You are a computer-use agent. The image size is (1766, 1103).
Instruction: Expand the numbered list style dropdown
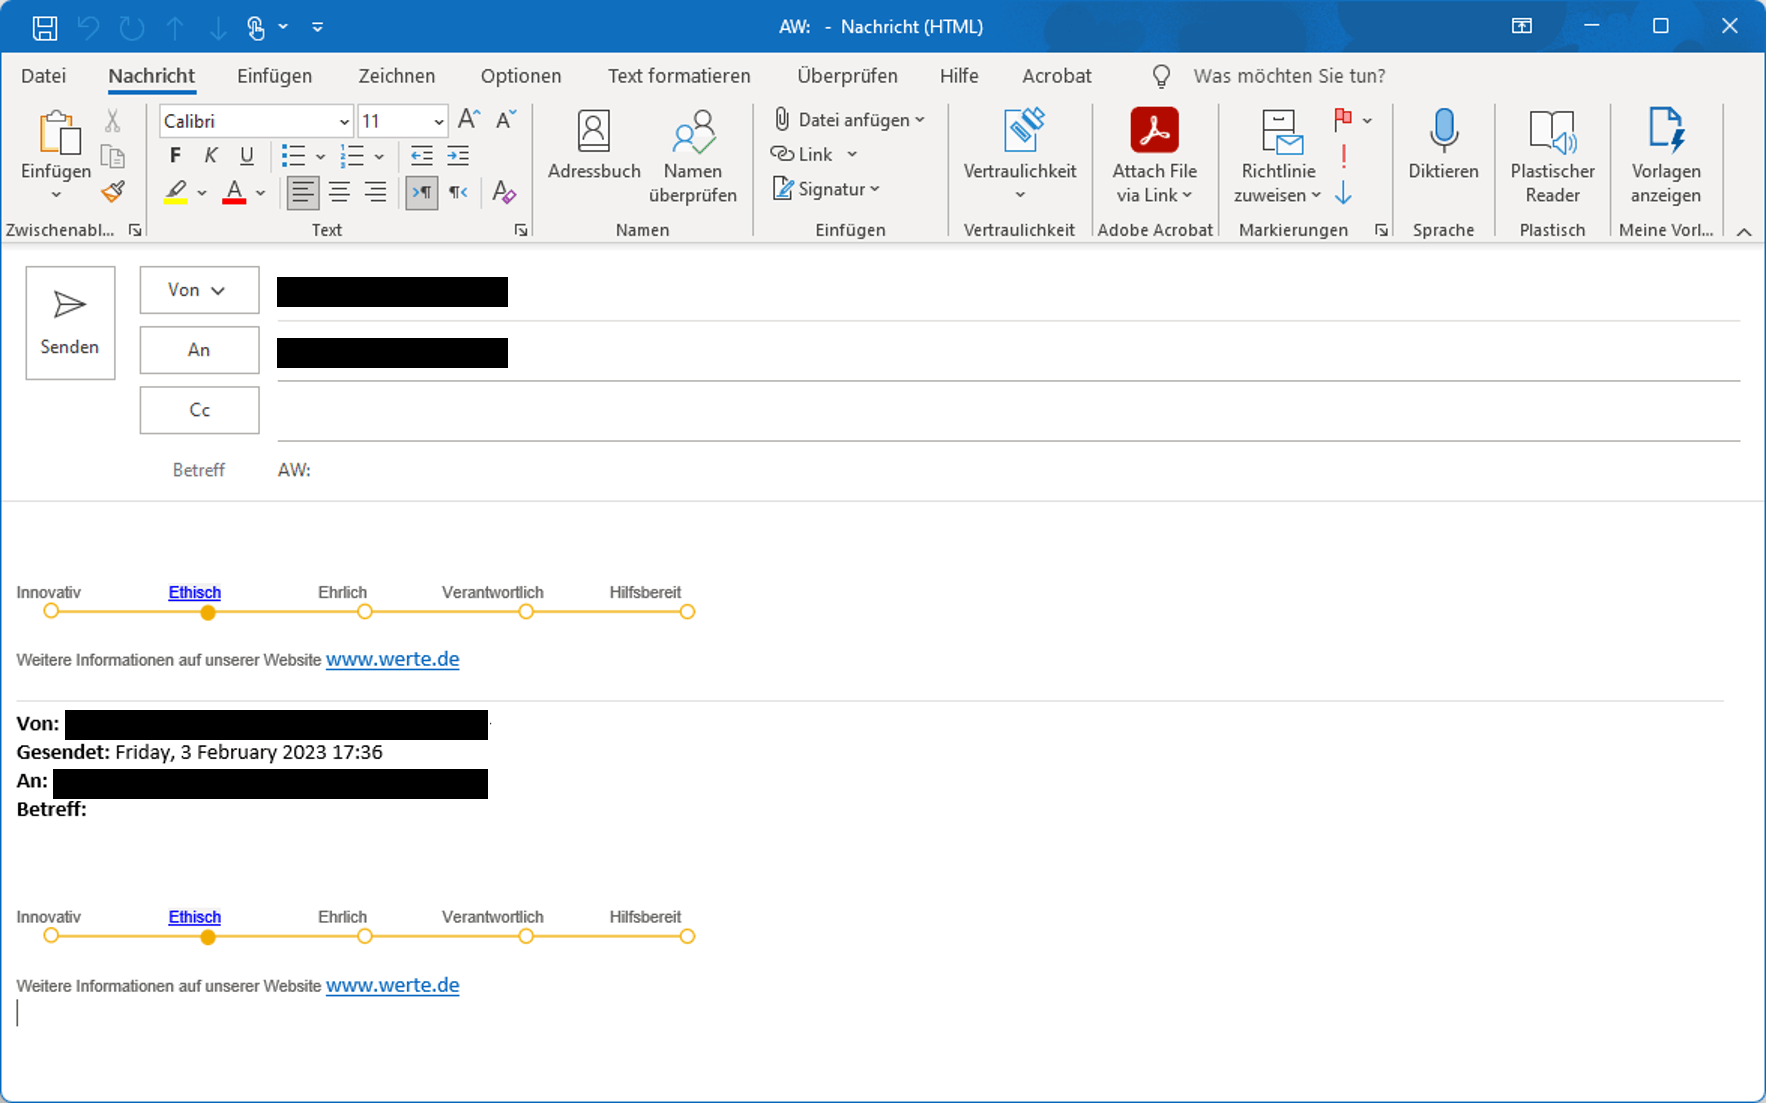pos(379,156)
